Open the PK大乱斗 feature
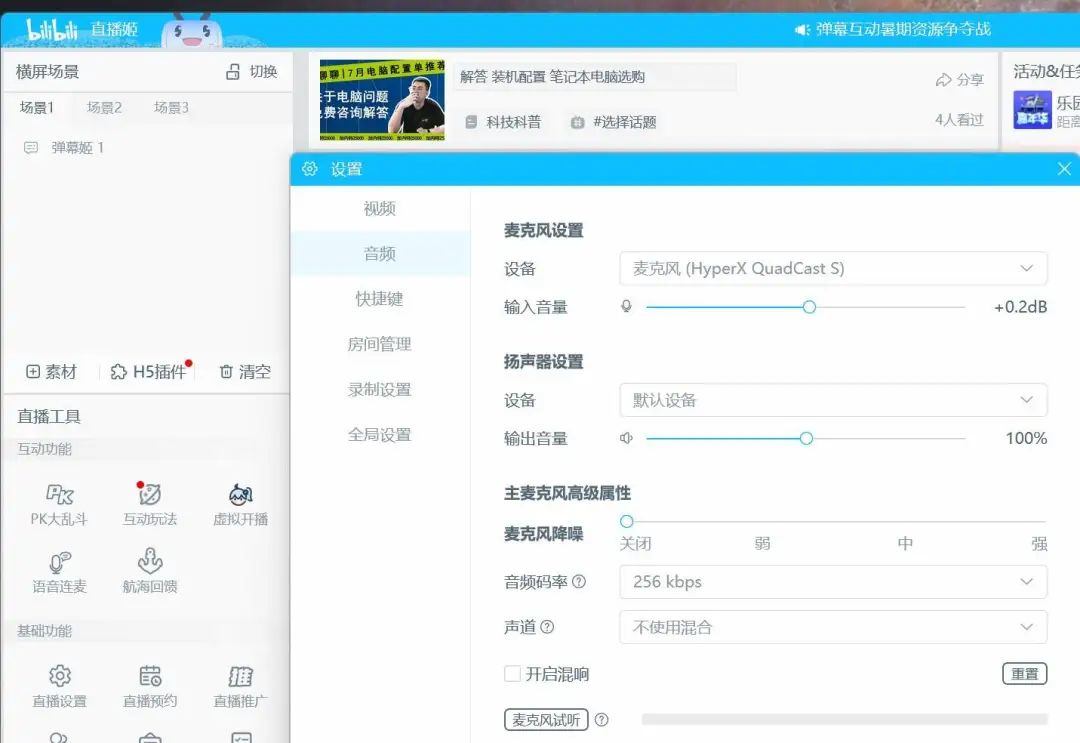 pos(58,502)
